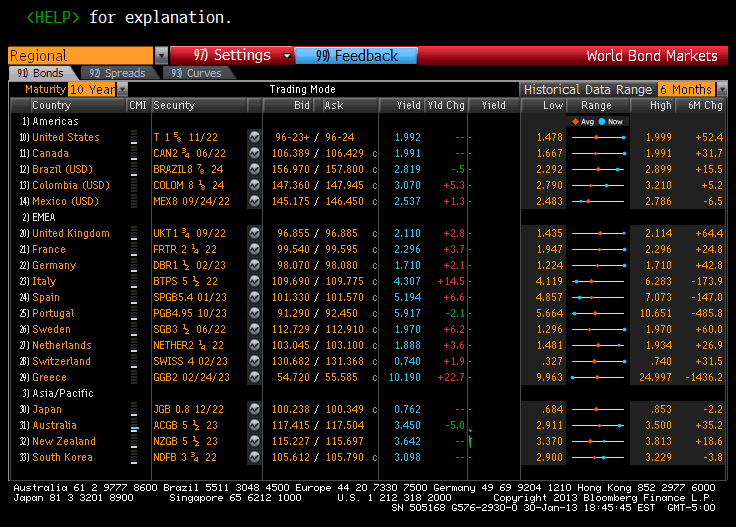
Task: Click the 6M Chg column header
Action: pyautogui.click(x=705, y=105)
